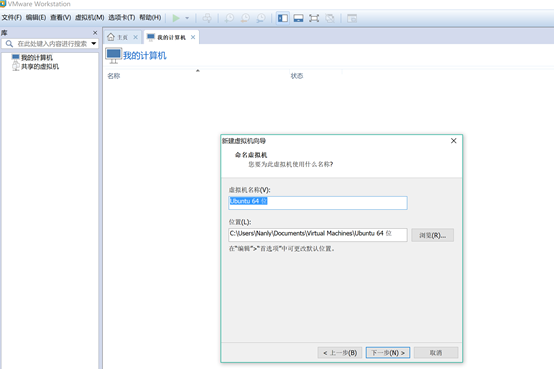Click the 位置 path text field
The width and height of the screenshot is (554, 369).
(x=318, y=235)
